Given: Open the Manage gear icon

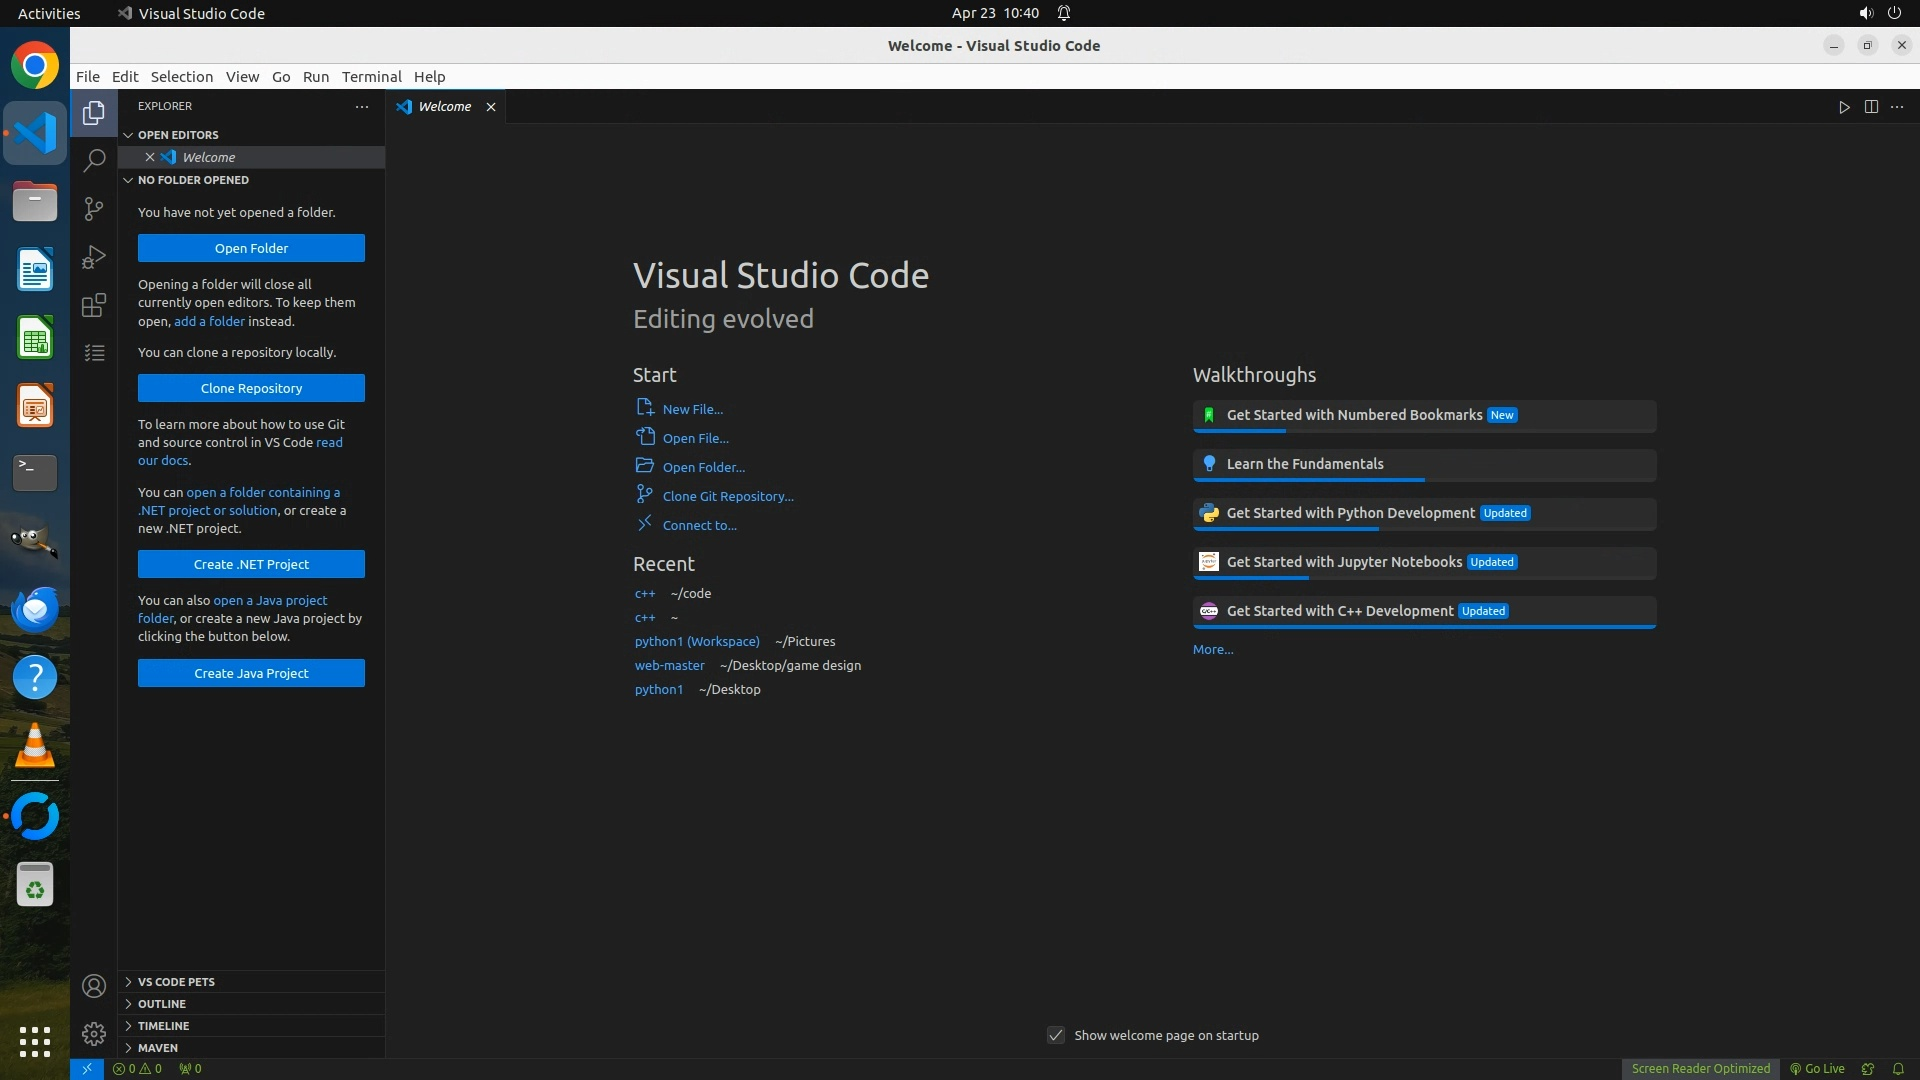Looking at the screenshot, I should pyautogui.click(x=94, y=1034).
